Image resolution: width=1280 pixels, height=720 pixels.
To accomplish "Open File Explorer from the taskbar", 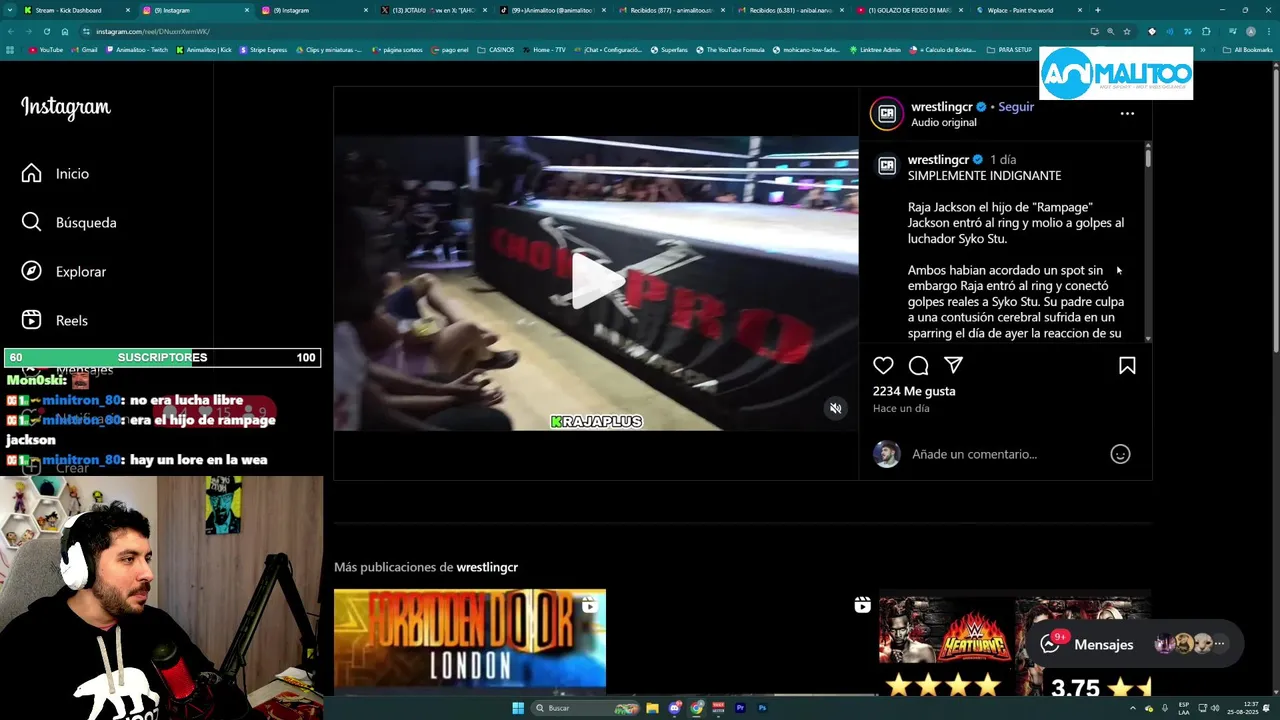I will (652, 708).
